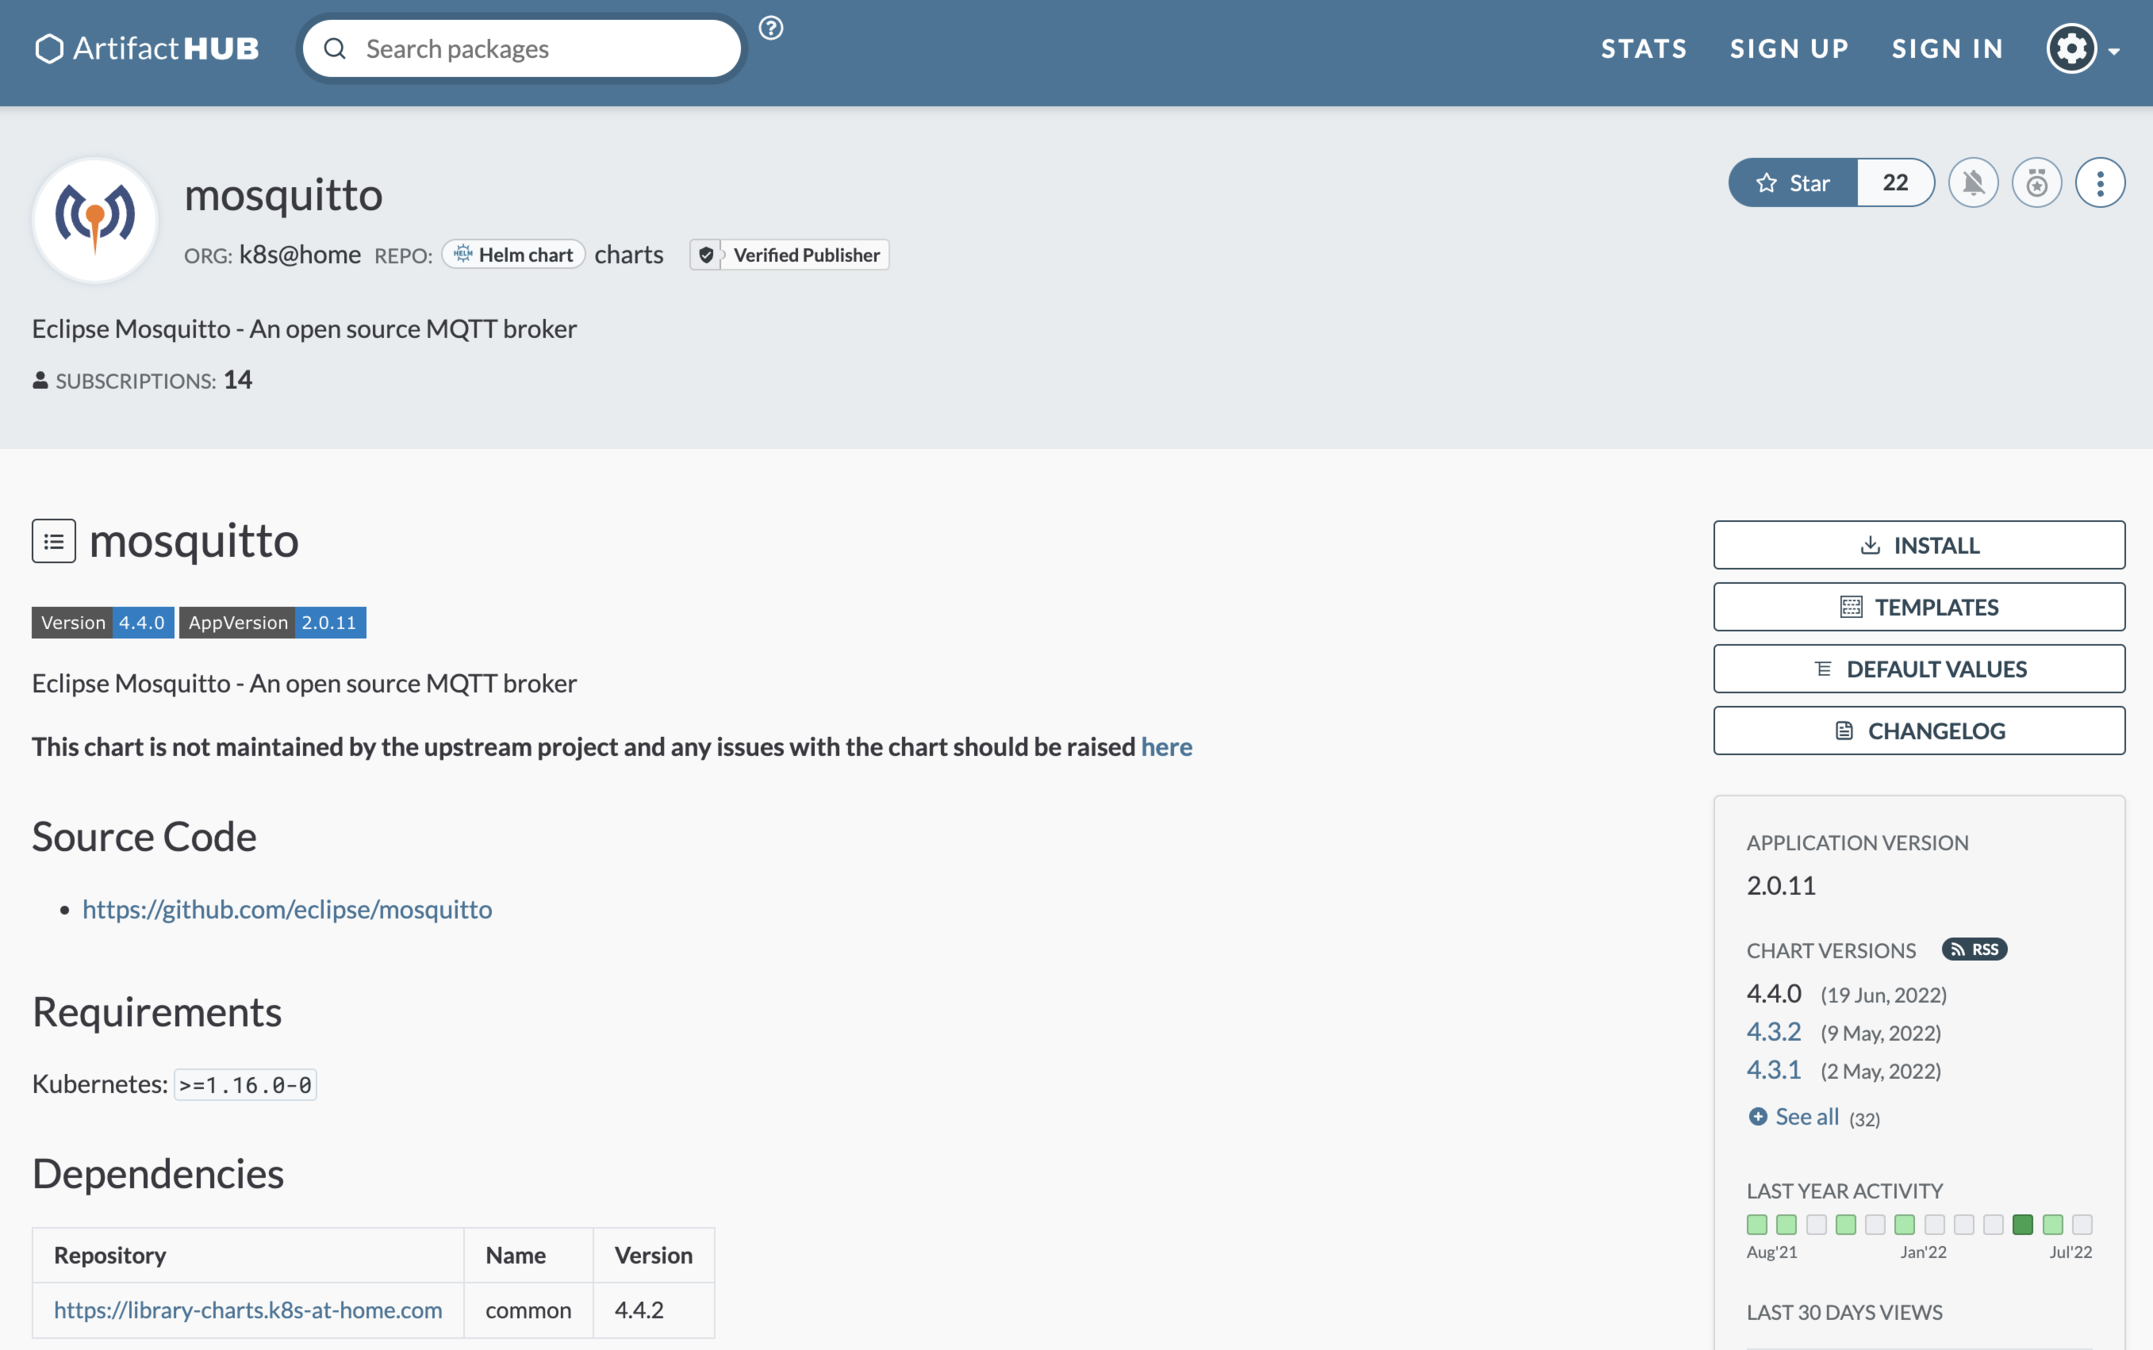Viewport: 2153px width, 1350px height.
Task: Expand See all chart versions
Action: point(1805,1117)
